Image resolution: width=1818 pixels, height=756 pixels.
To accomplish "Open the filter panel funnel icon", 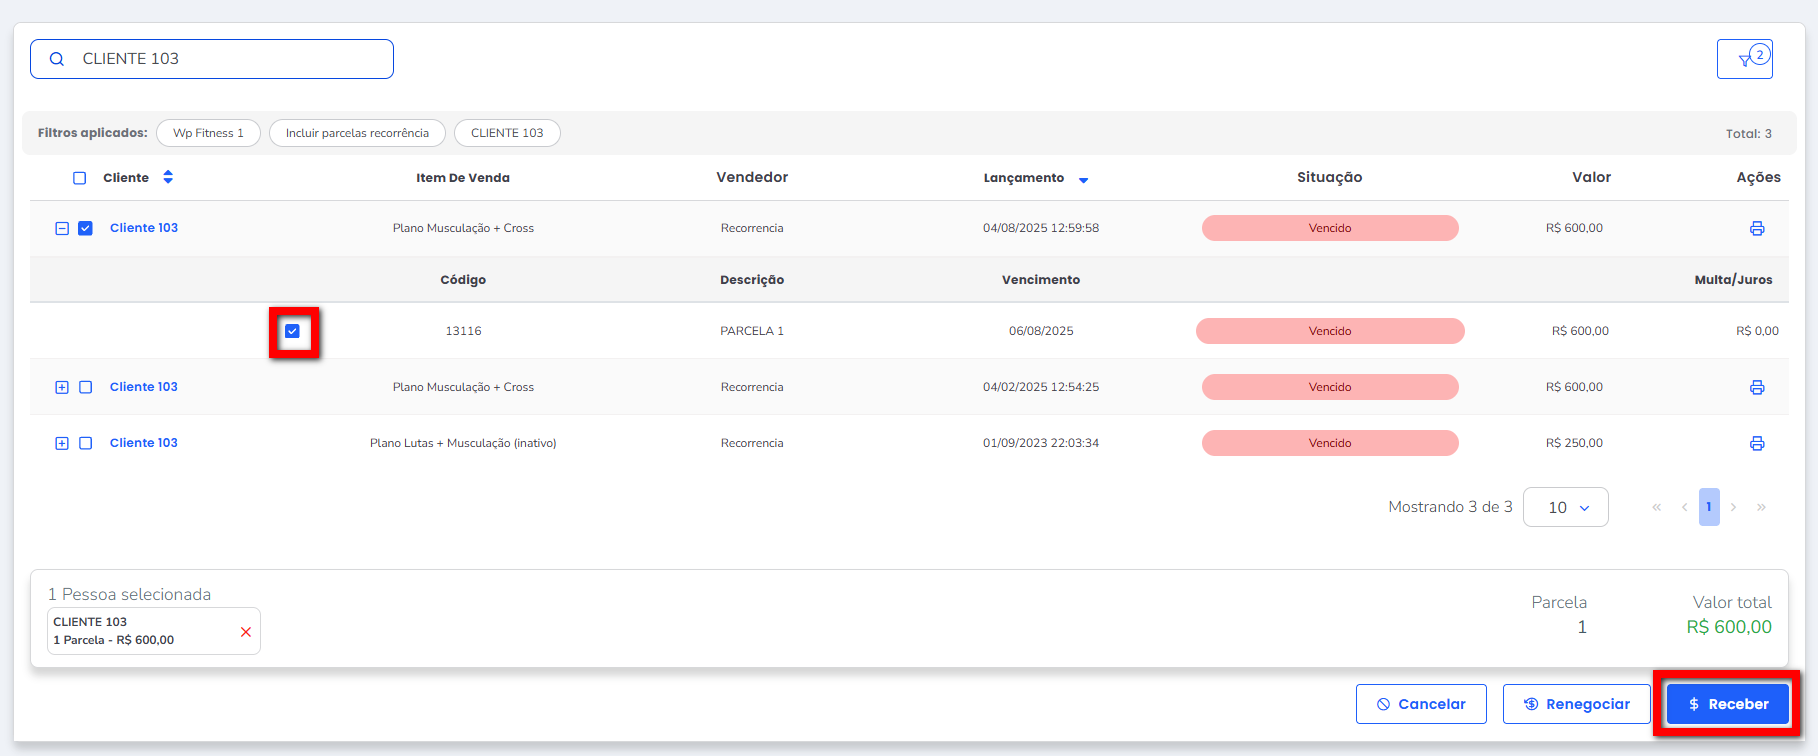I will click(x=1745, y=59).
